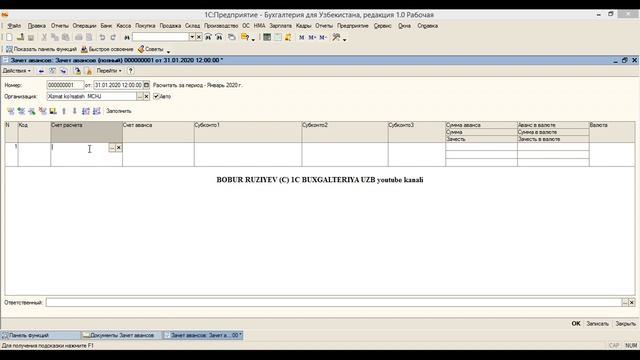This screenshot has height=360, width=640.
Task: Click the blue left arrow icon in document toolbar
Action: 41,71
